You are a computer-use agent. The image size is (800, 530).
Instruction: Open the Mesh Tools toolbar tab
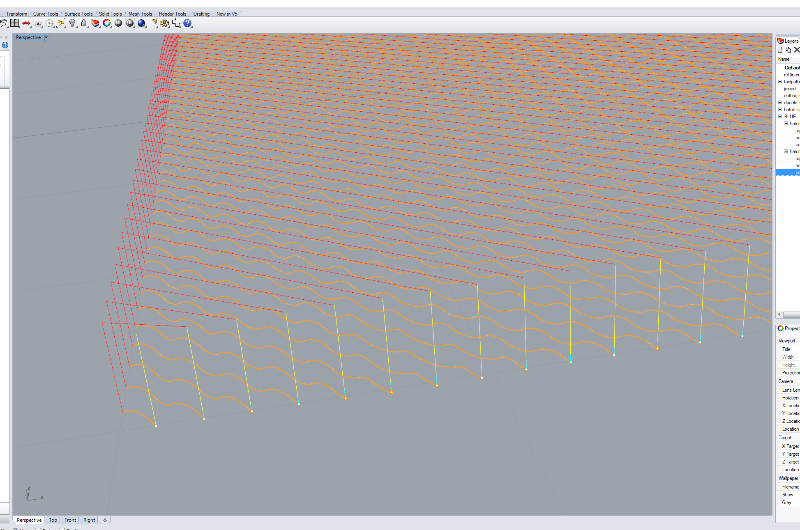tap(138, 14)
